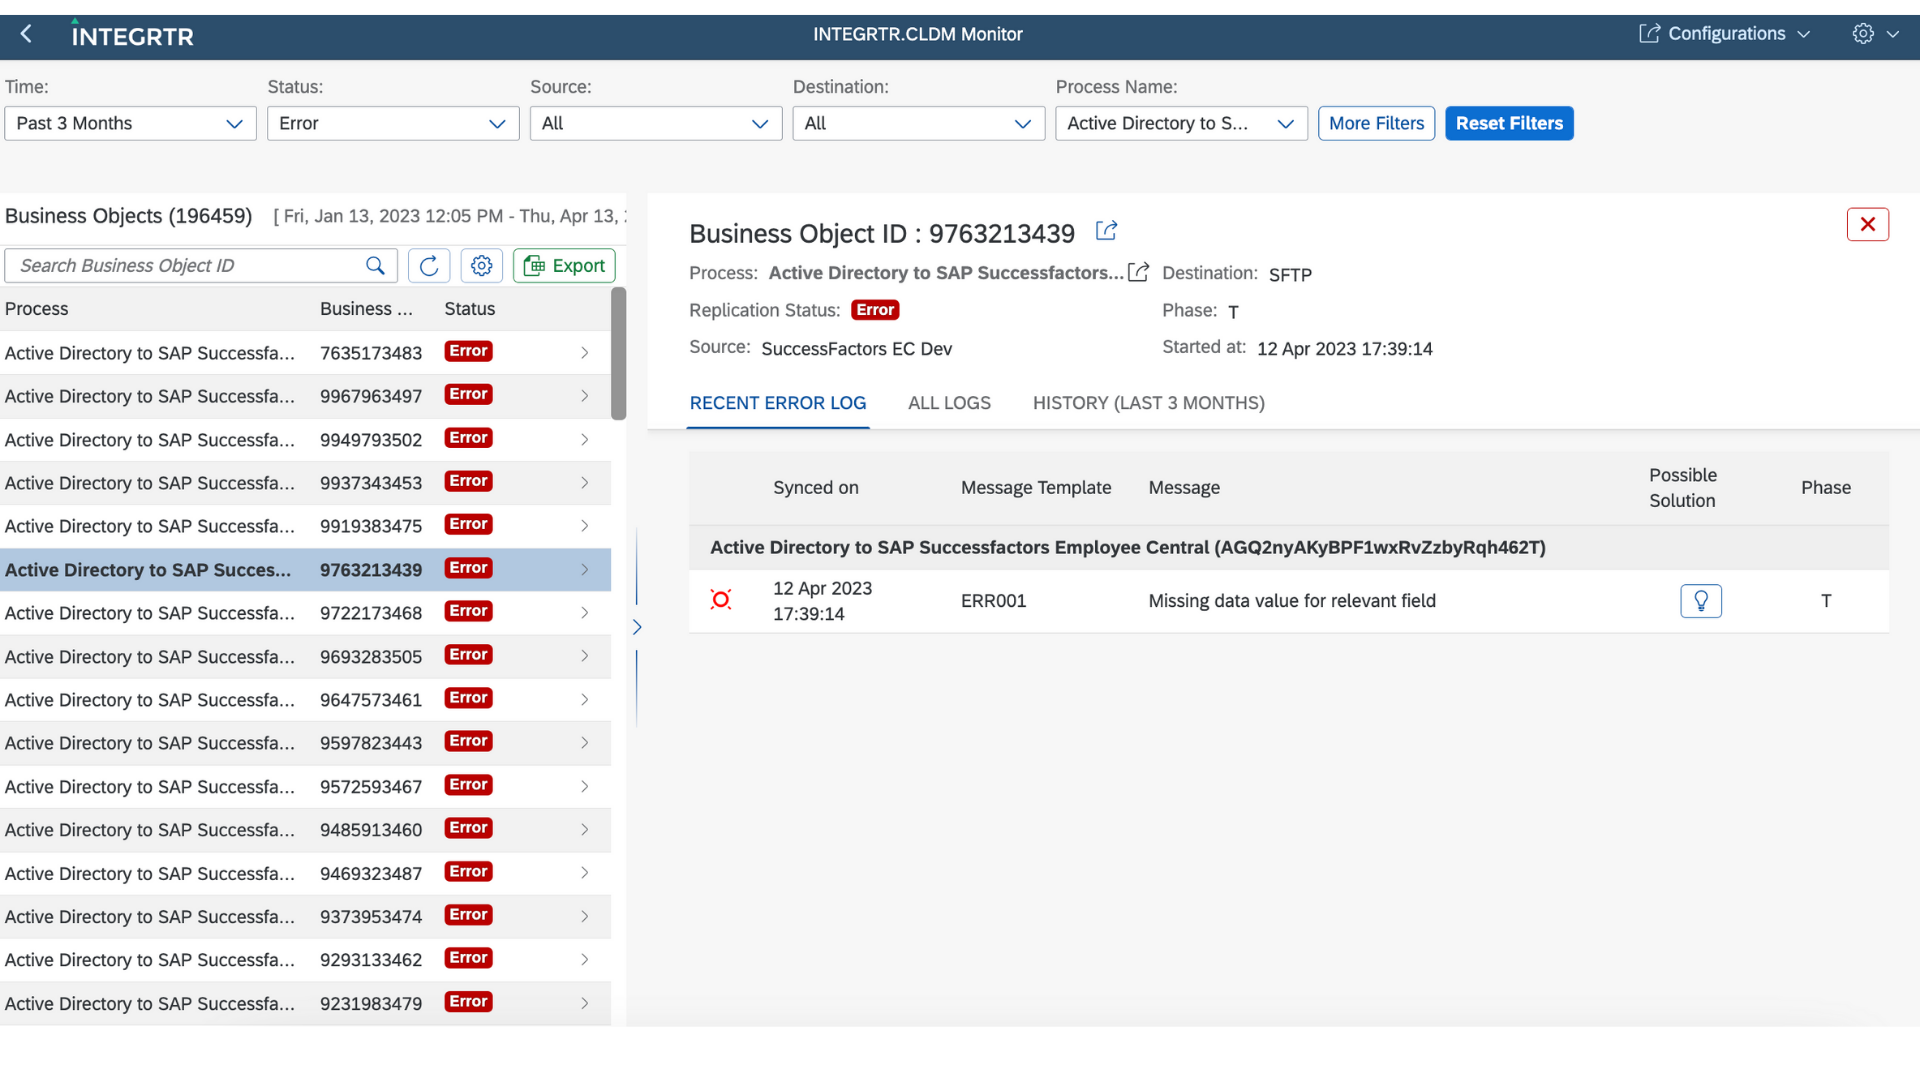Select the row for business object 9231983479
Image resolution: width=1920 pixels, height=1080 pixels.
[305, 1004]
